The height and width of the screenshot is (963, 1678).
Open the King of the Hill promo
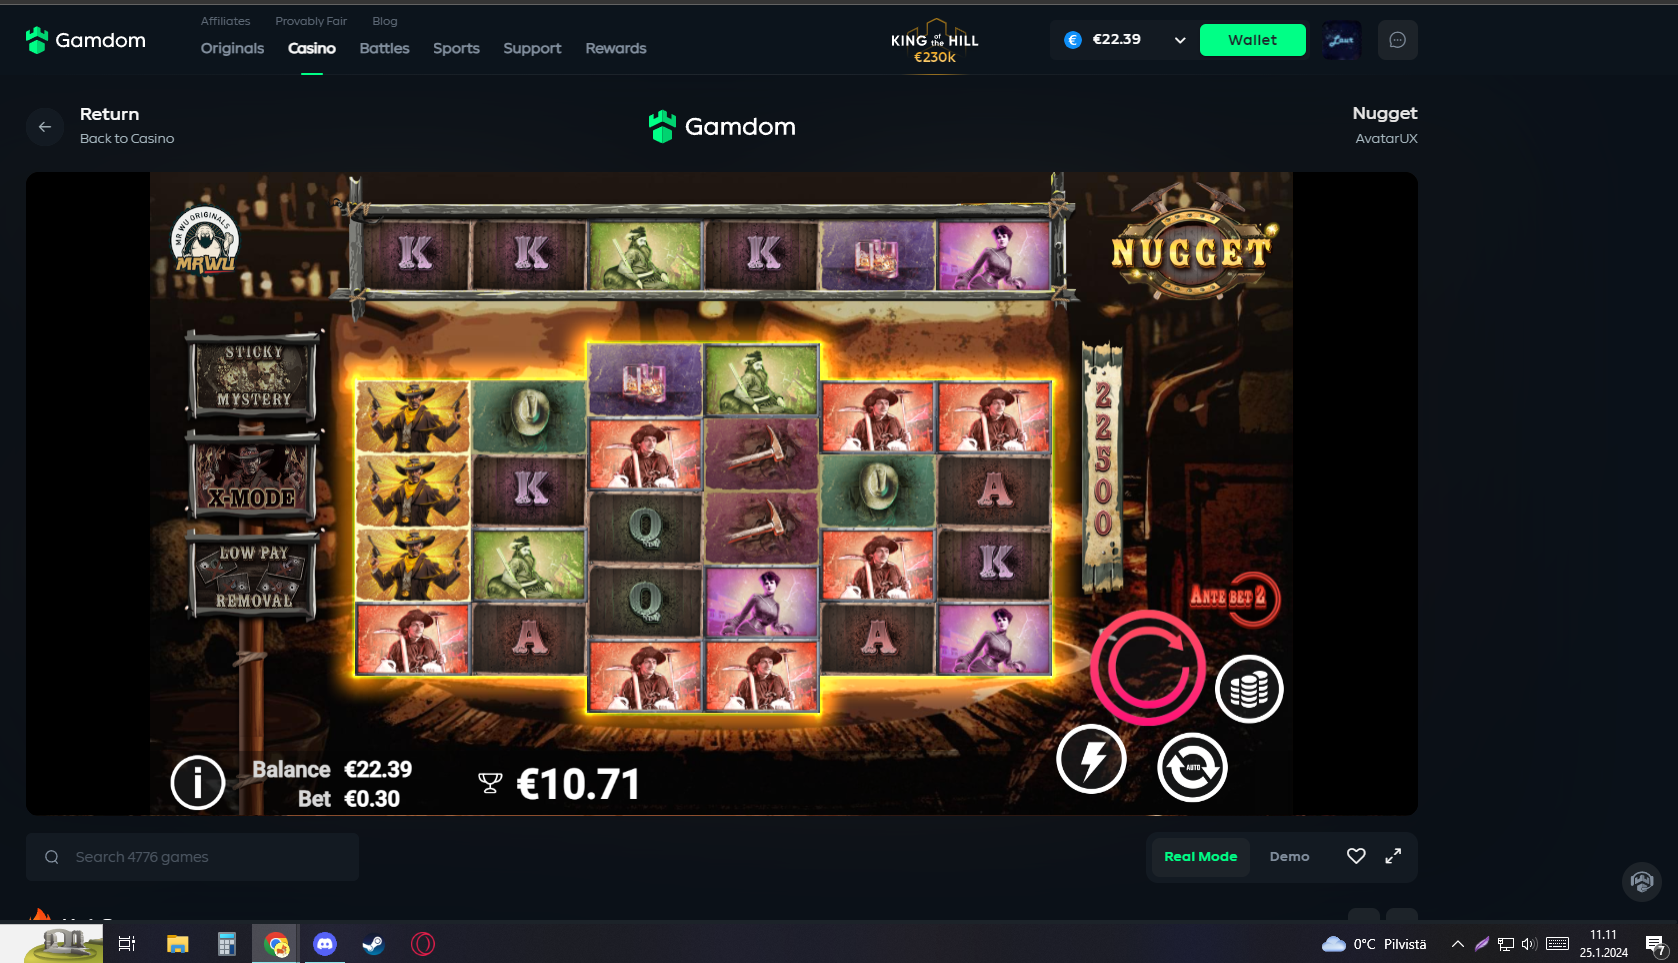(935, 42)
